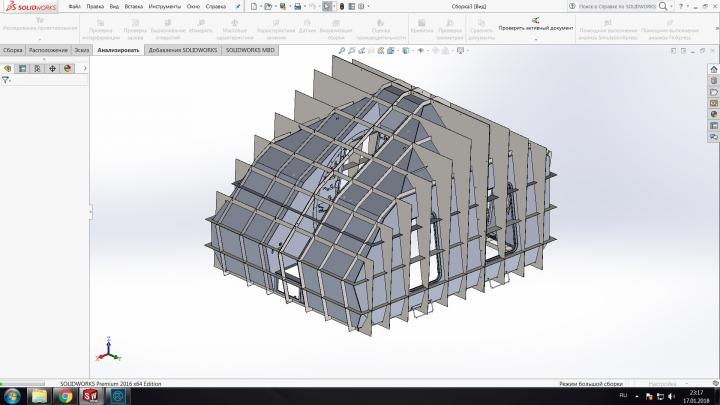
Task: Open the Инструменты menu
Action: pyautogui.click(x=164, y=6)
